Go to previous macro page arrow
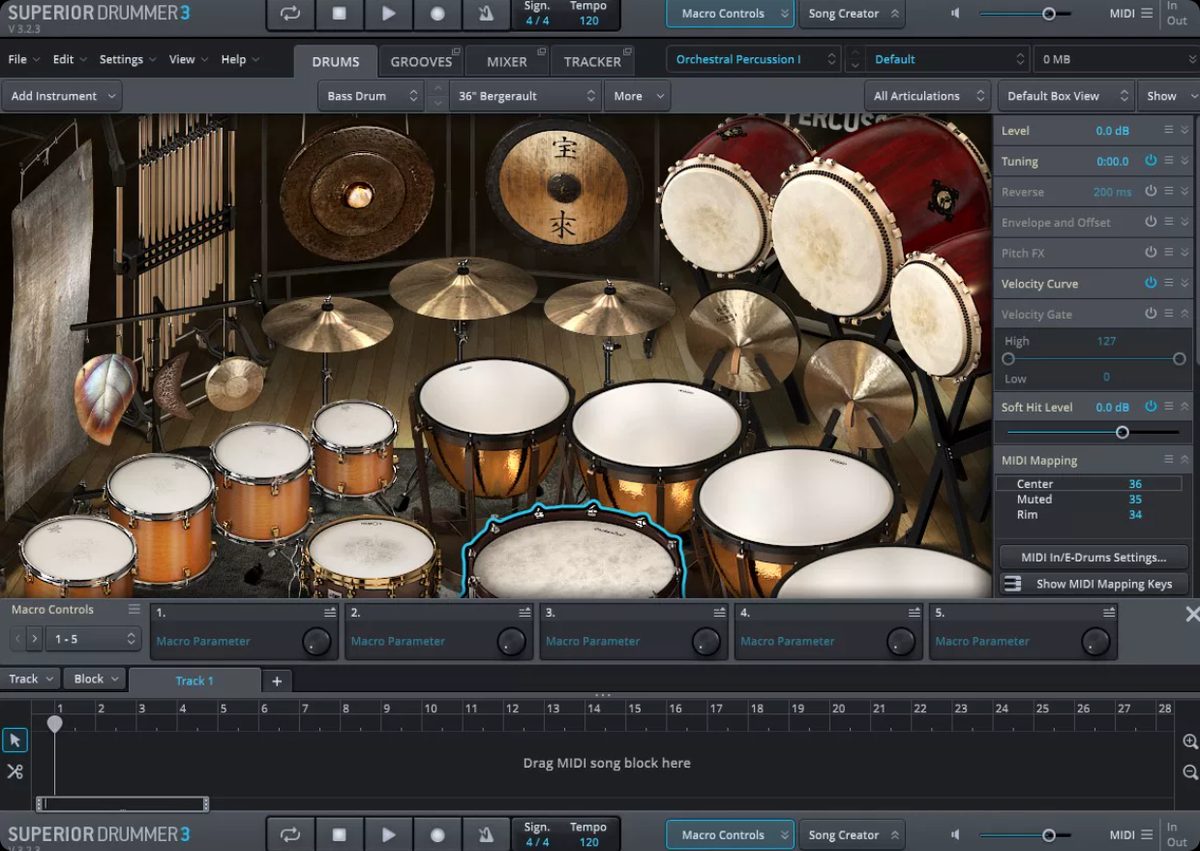The image size is (1200, 851). coord(17,638)
